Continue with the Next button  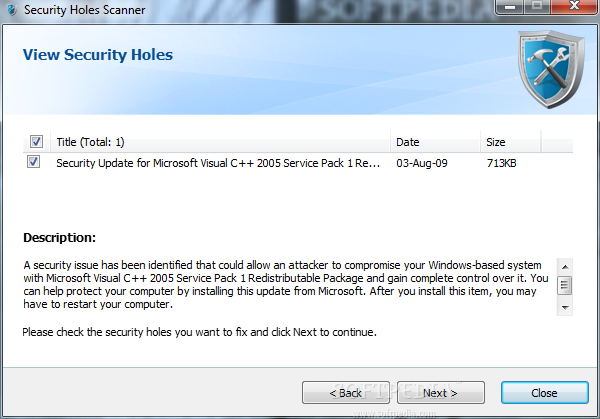(x=440, y=393)
